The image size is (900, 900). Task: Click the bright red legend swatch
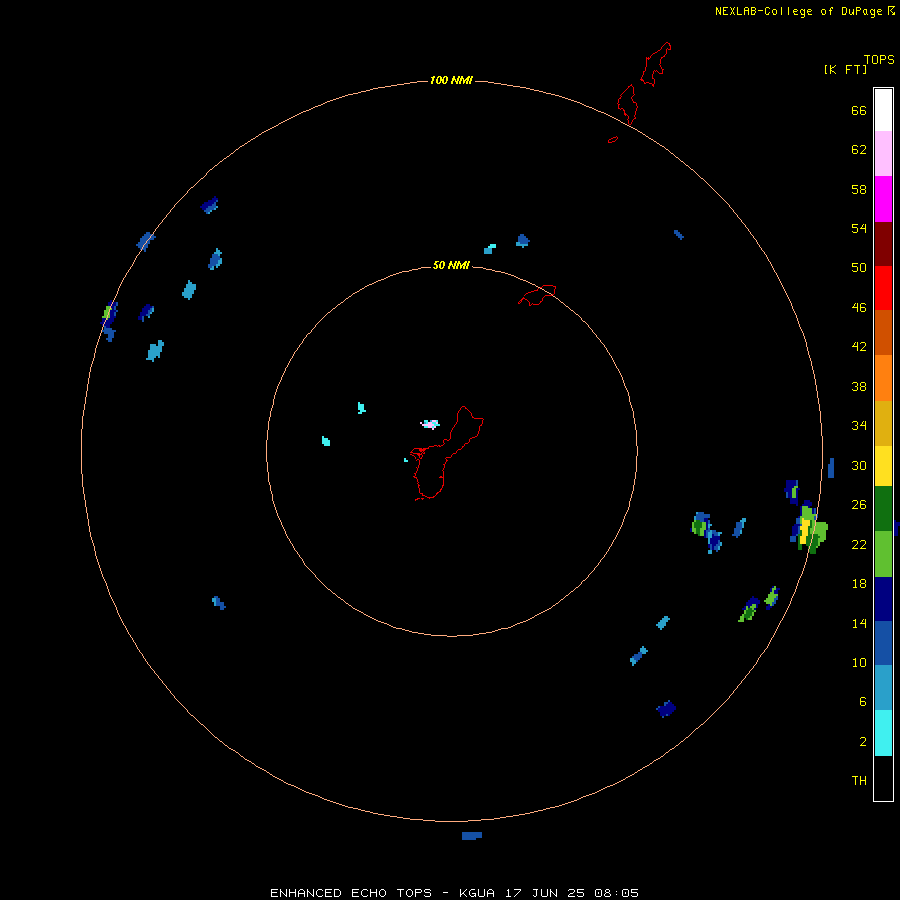[x=883, y=288]
